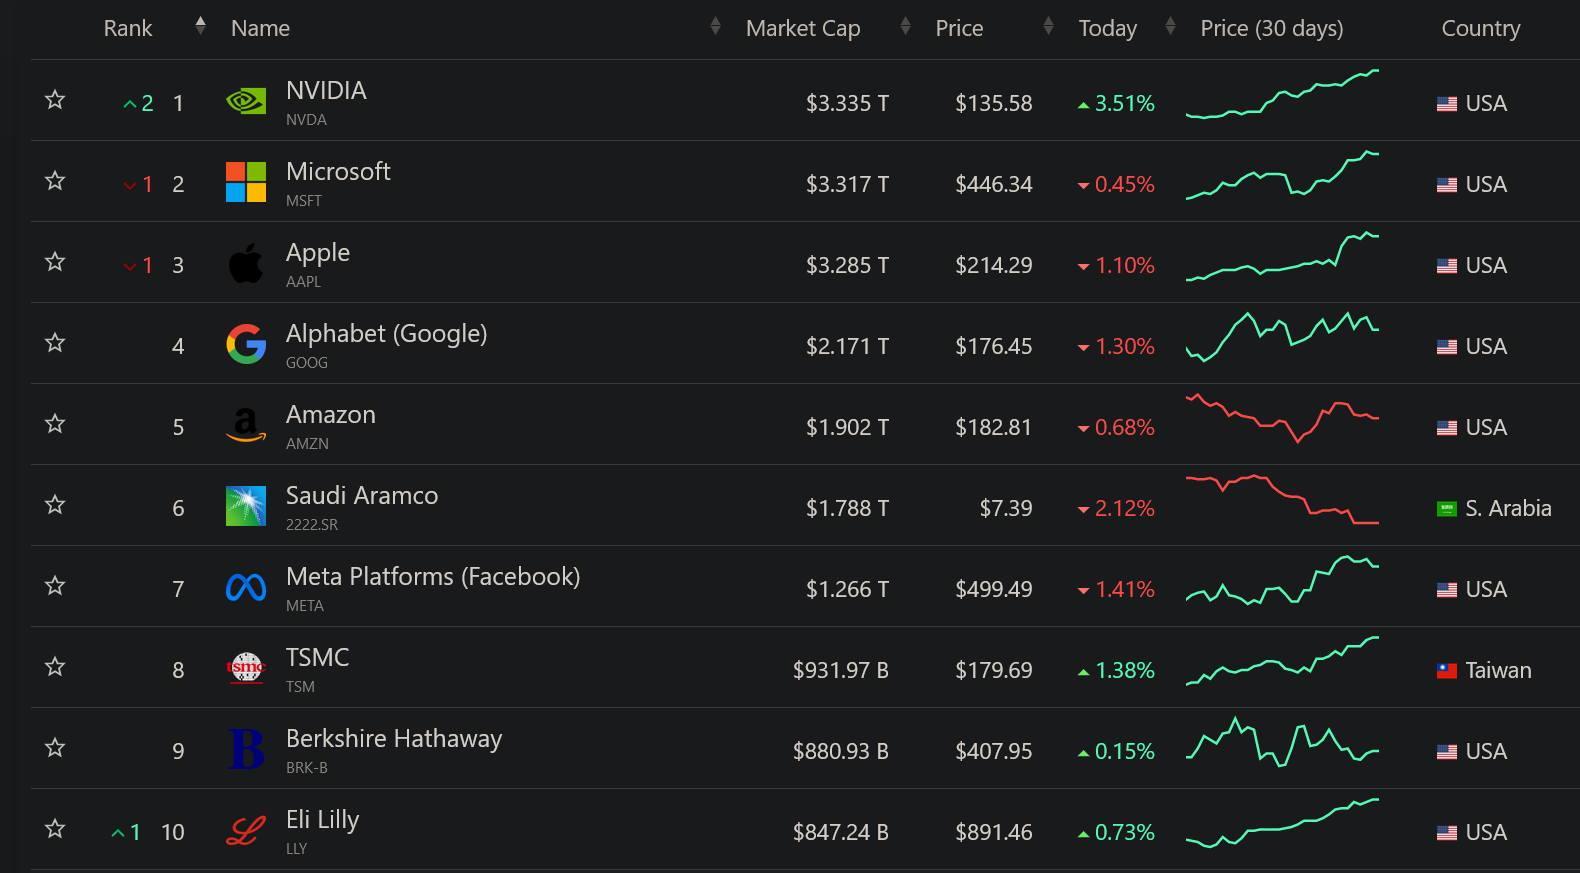
Task: Click the Price (30 days) header
Action: coord(1272,28)
